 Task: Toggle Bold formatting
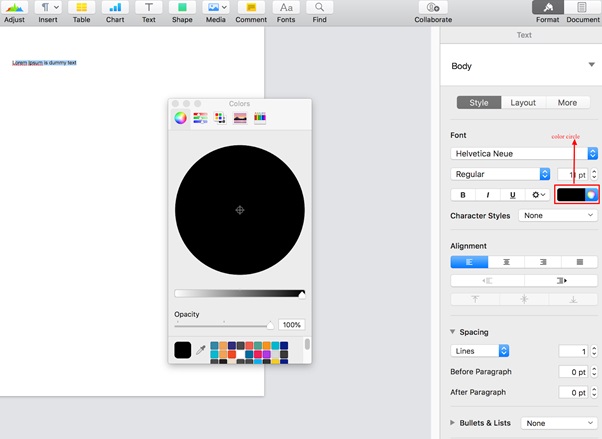coord(463,195)
